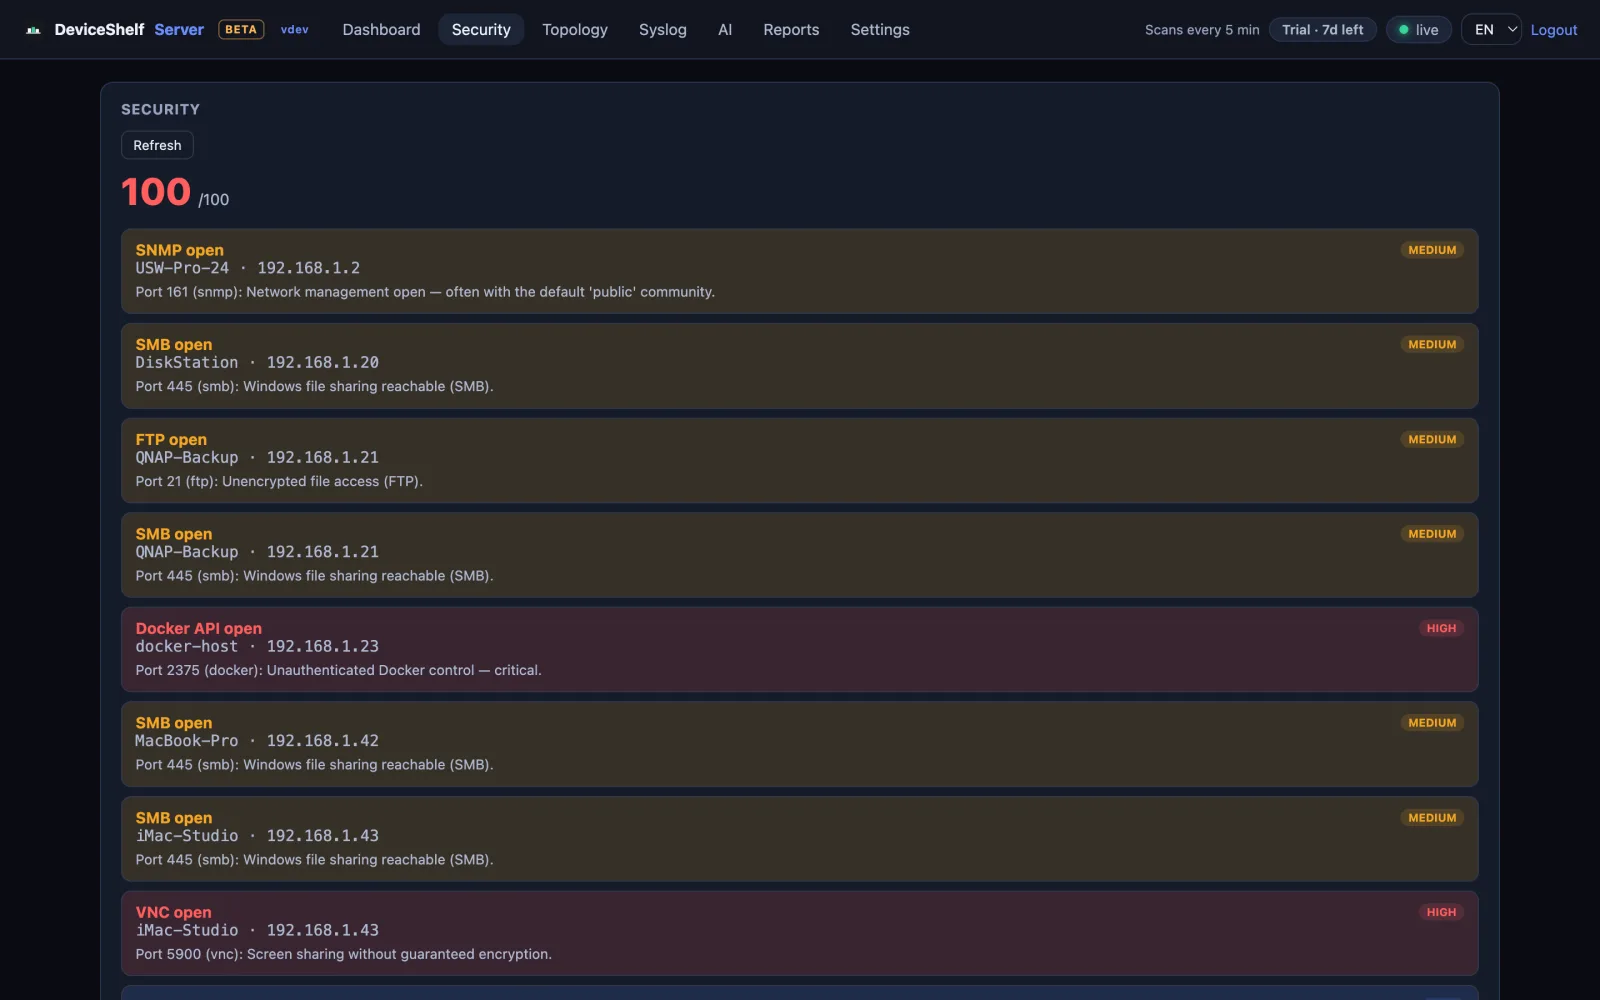
Task: Click the Logout link
Action: [1554, 30]
